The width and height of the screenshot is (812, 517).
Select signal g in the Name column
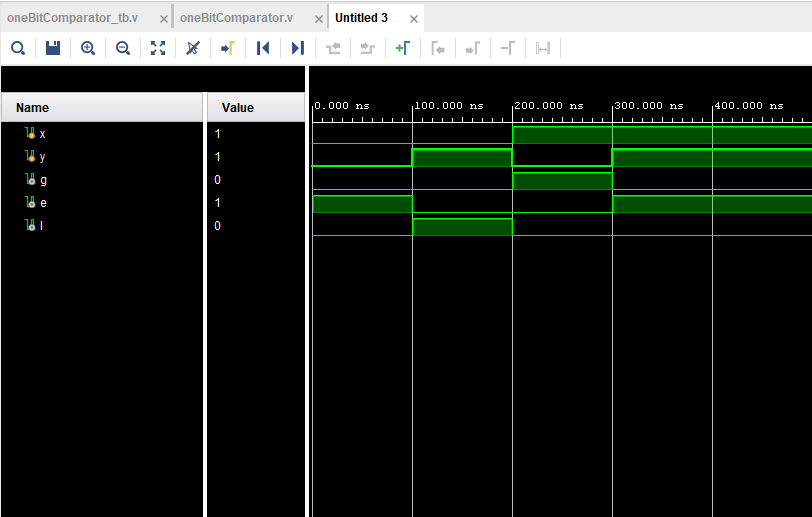pyautogui.click(x=42, y=180)
